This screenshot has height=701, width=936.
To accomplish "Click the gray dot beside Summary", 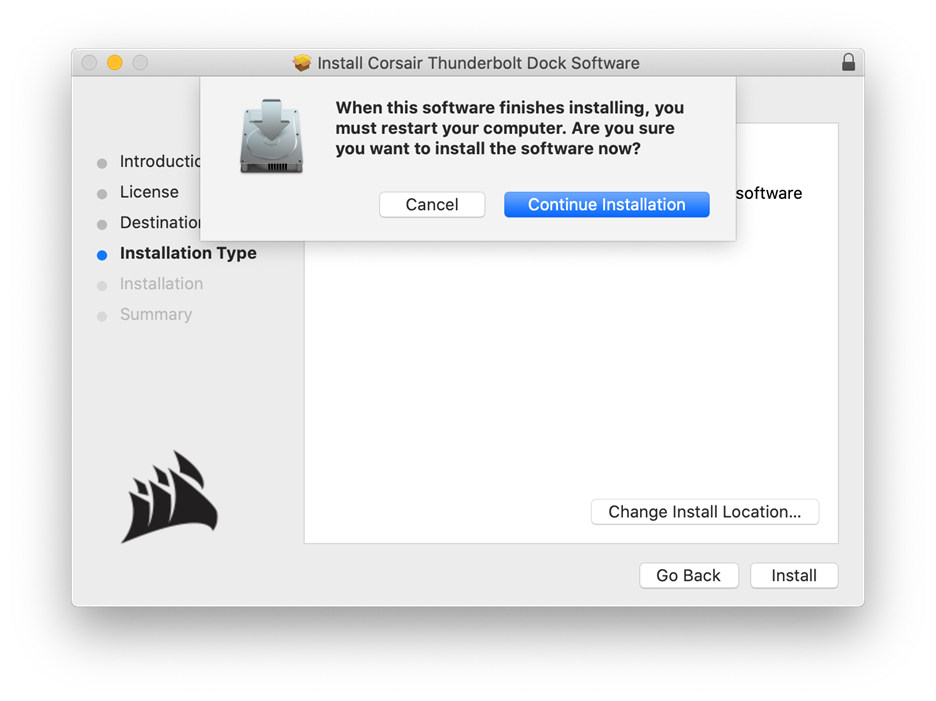I will pyautogui.click(x=102, y=316).
